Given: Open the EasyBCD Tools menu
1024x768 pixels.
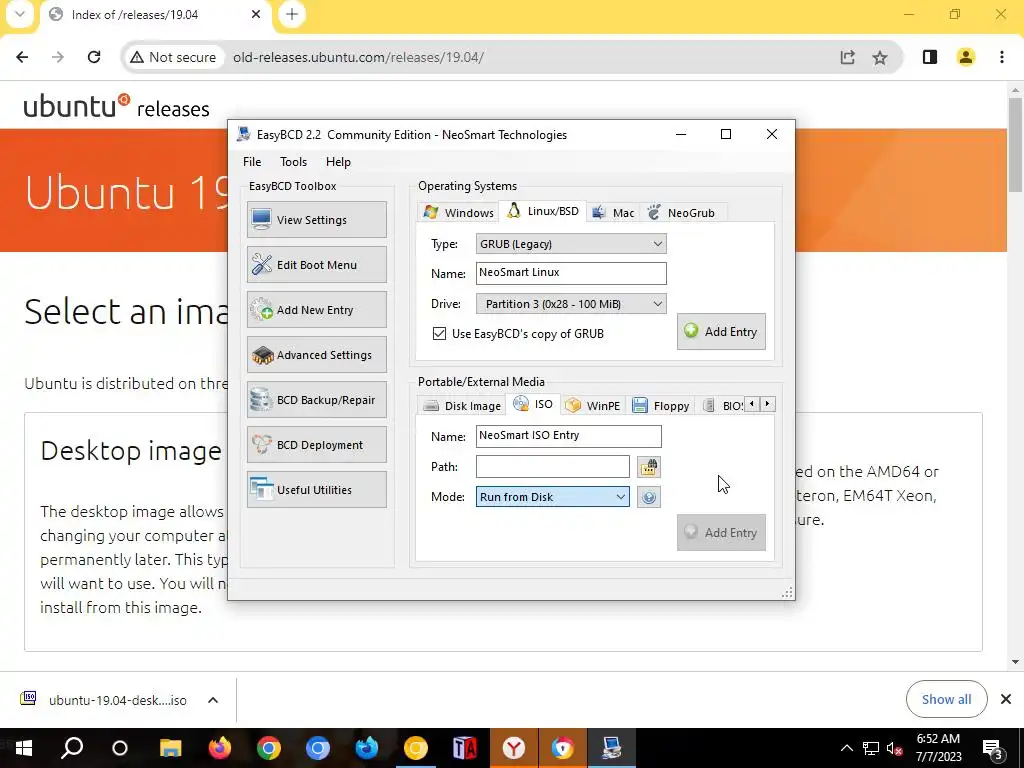Looking at the screenshot, I should (x=293, y=161).
